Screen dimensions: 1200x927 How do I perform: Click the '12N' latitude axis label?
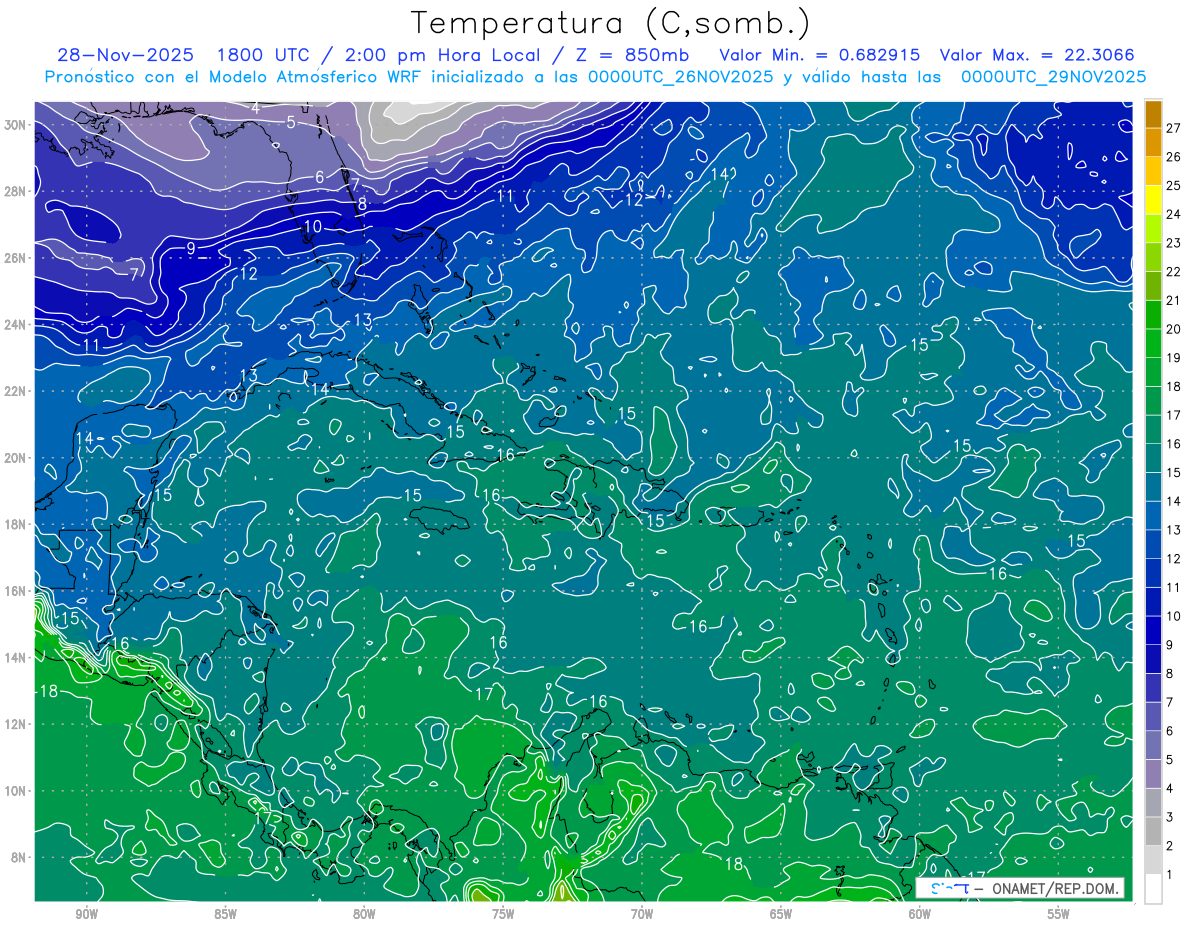pos(15,724)
